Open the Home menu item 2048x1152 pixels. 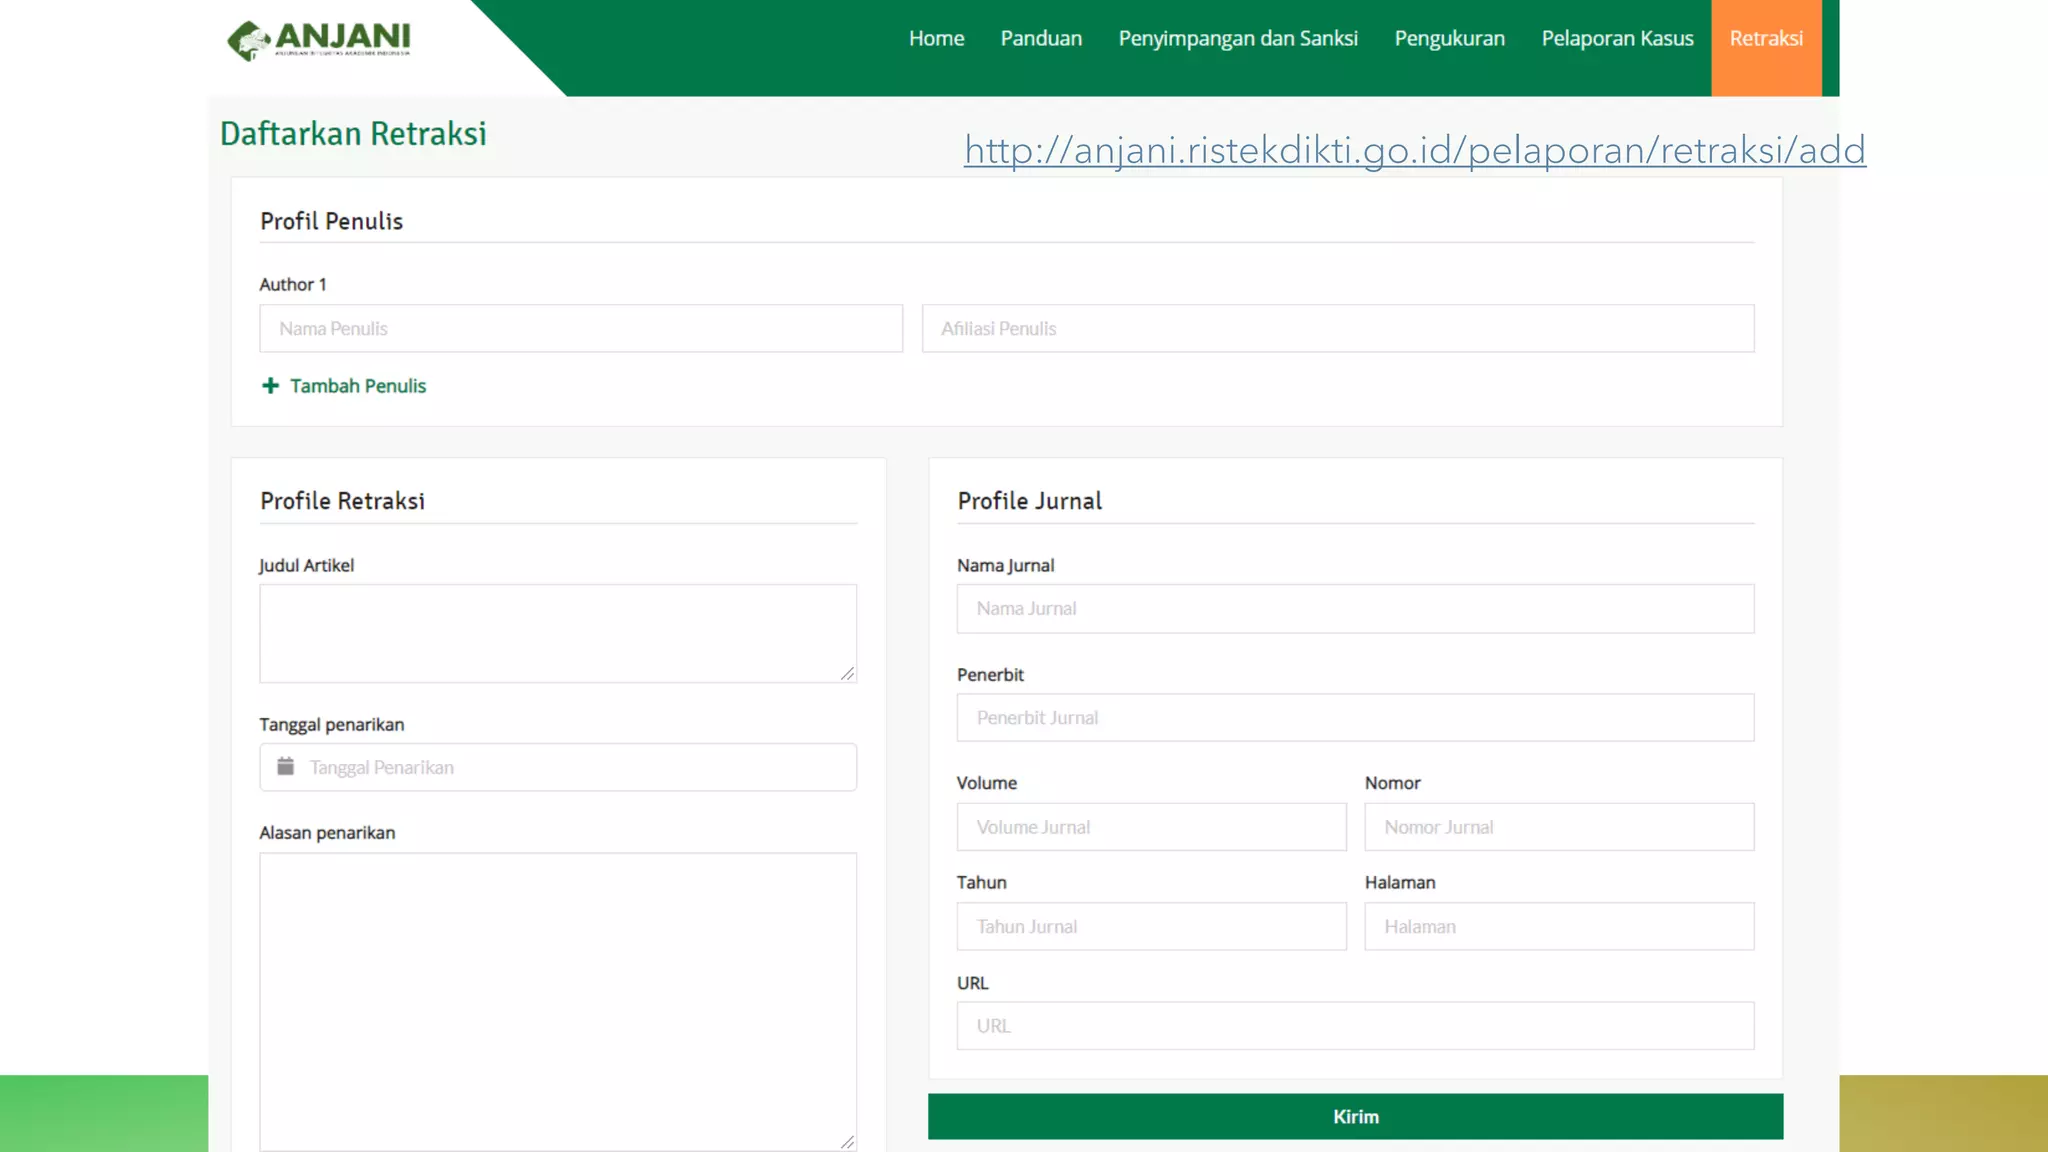tap(936, 38)
